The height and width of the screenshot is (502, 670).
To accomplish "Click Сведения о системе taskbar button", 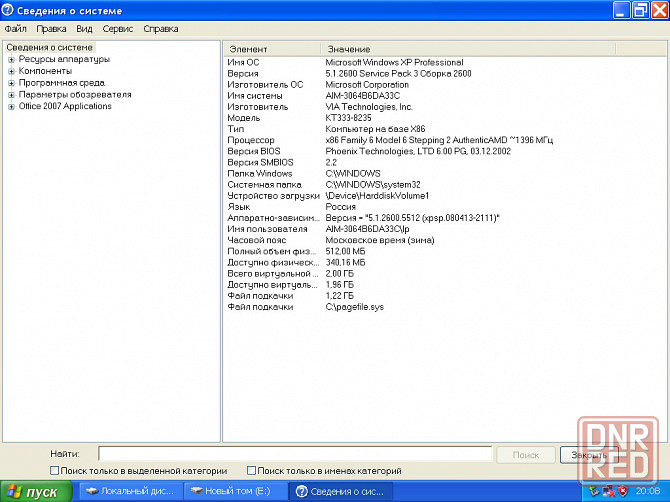I will (x=341, y=491).
